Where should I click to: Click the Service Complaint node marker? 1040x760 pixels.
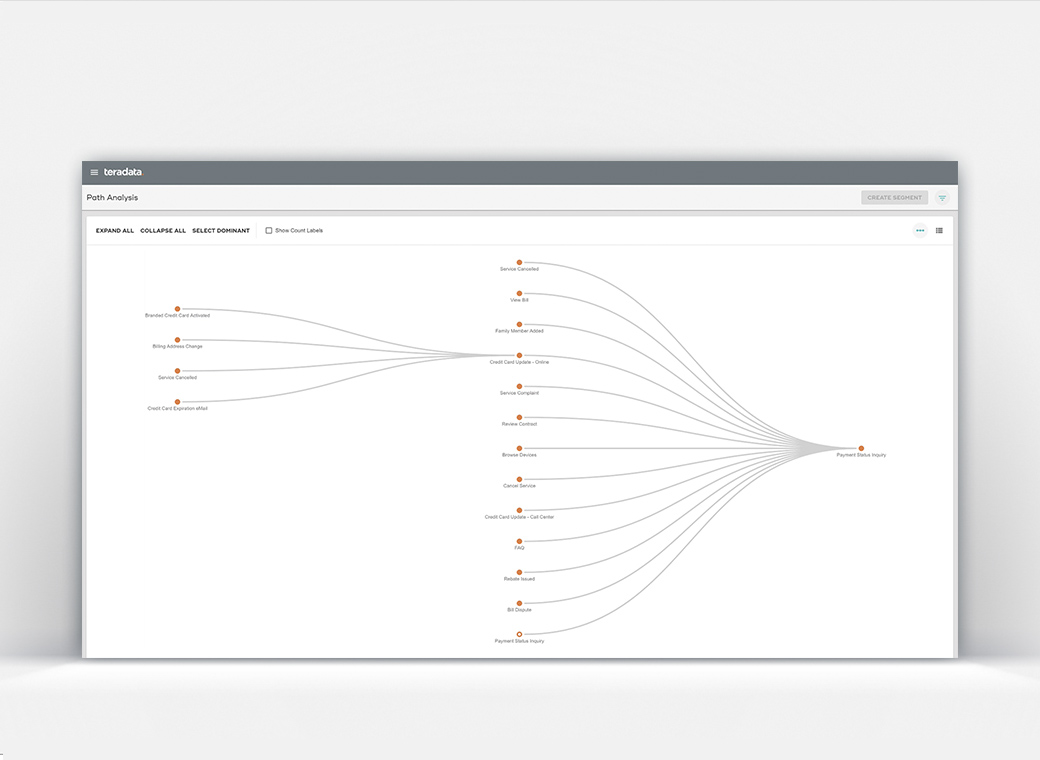click(519, 386)
